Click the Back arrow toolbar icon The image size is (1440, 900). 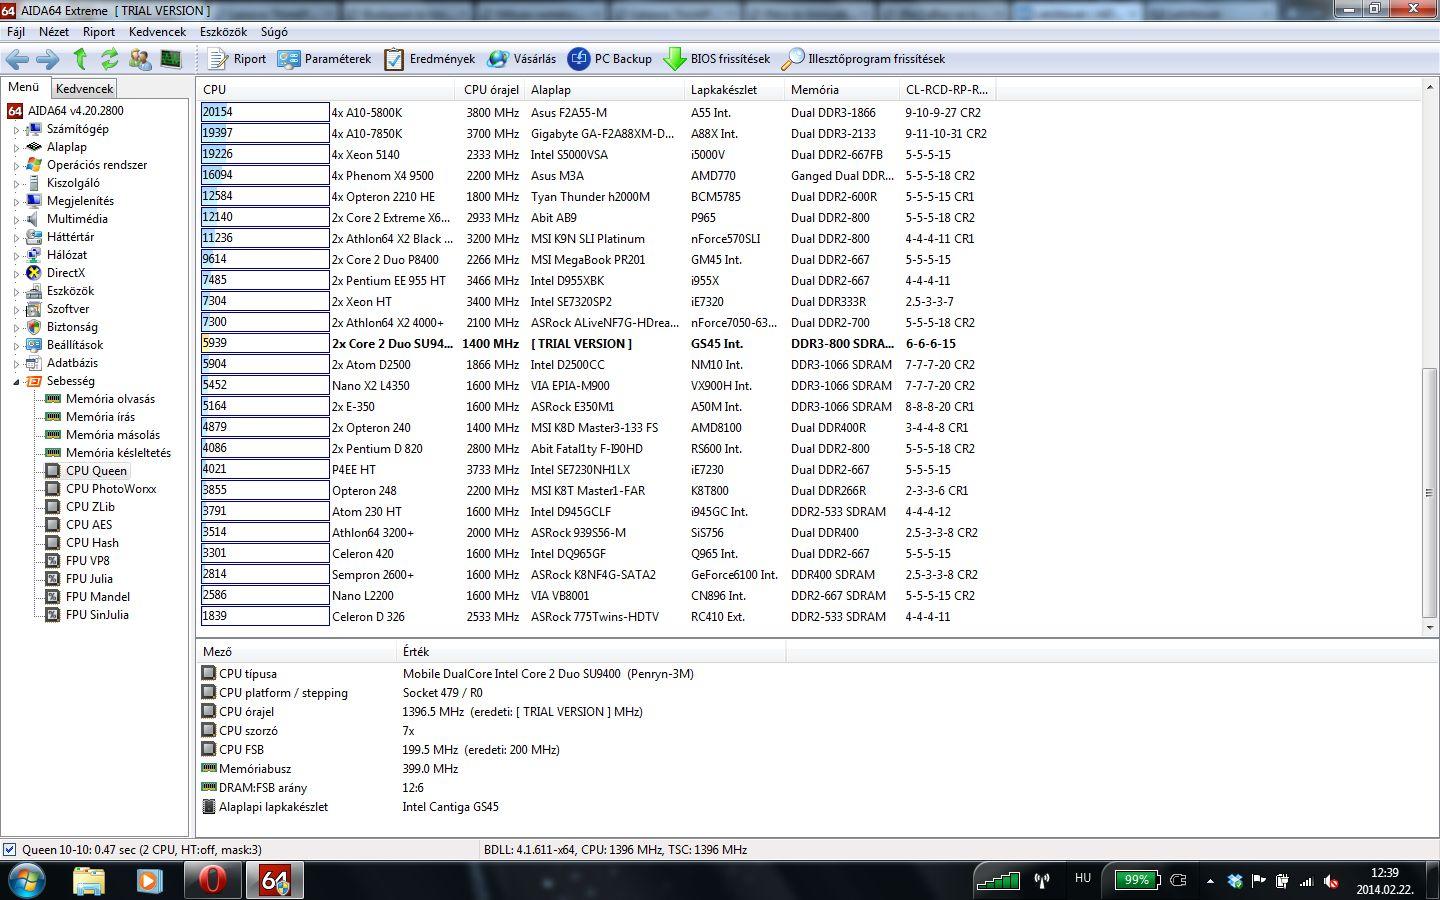[17, 59]
